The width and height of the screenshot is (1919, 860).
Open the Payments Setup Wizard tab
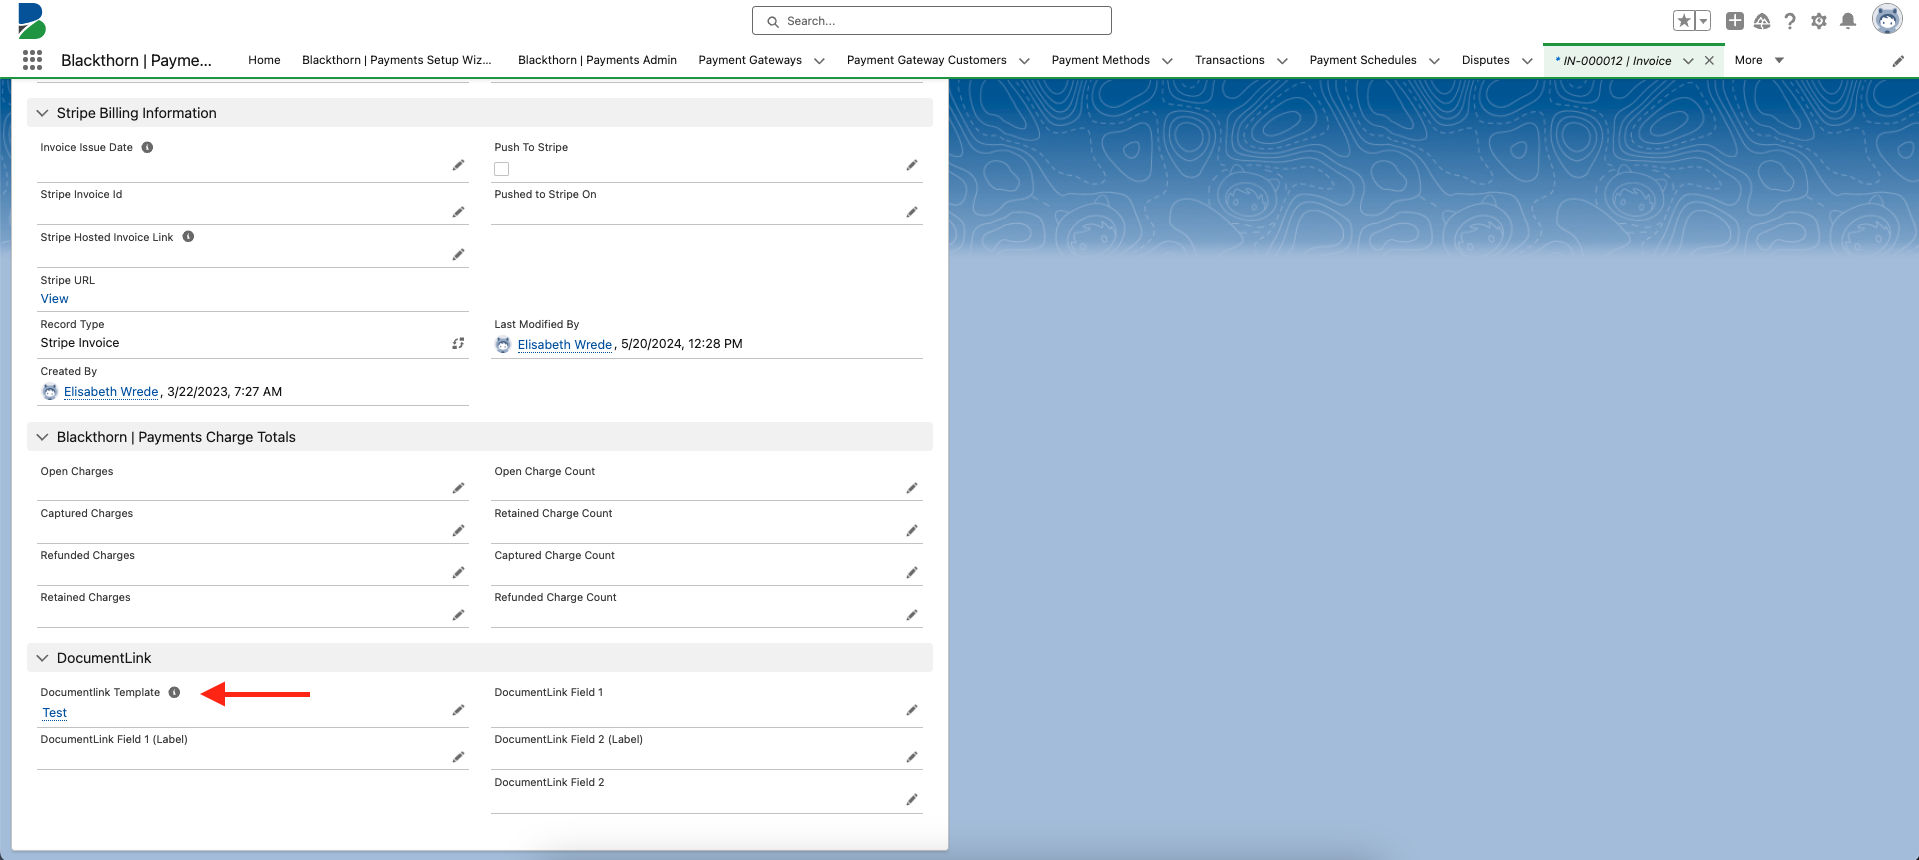[397, 60]
